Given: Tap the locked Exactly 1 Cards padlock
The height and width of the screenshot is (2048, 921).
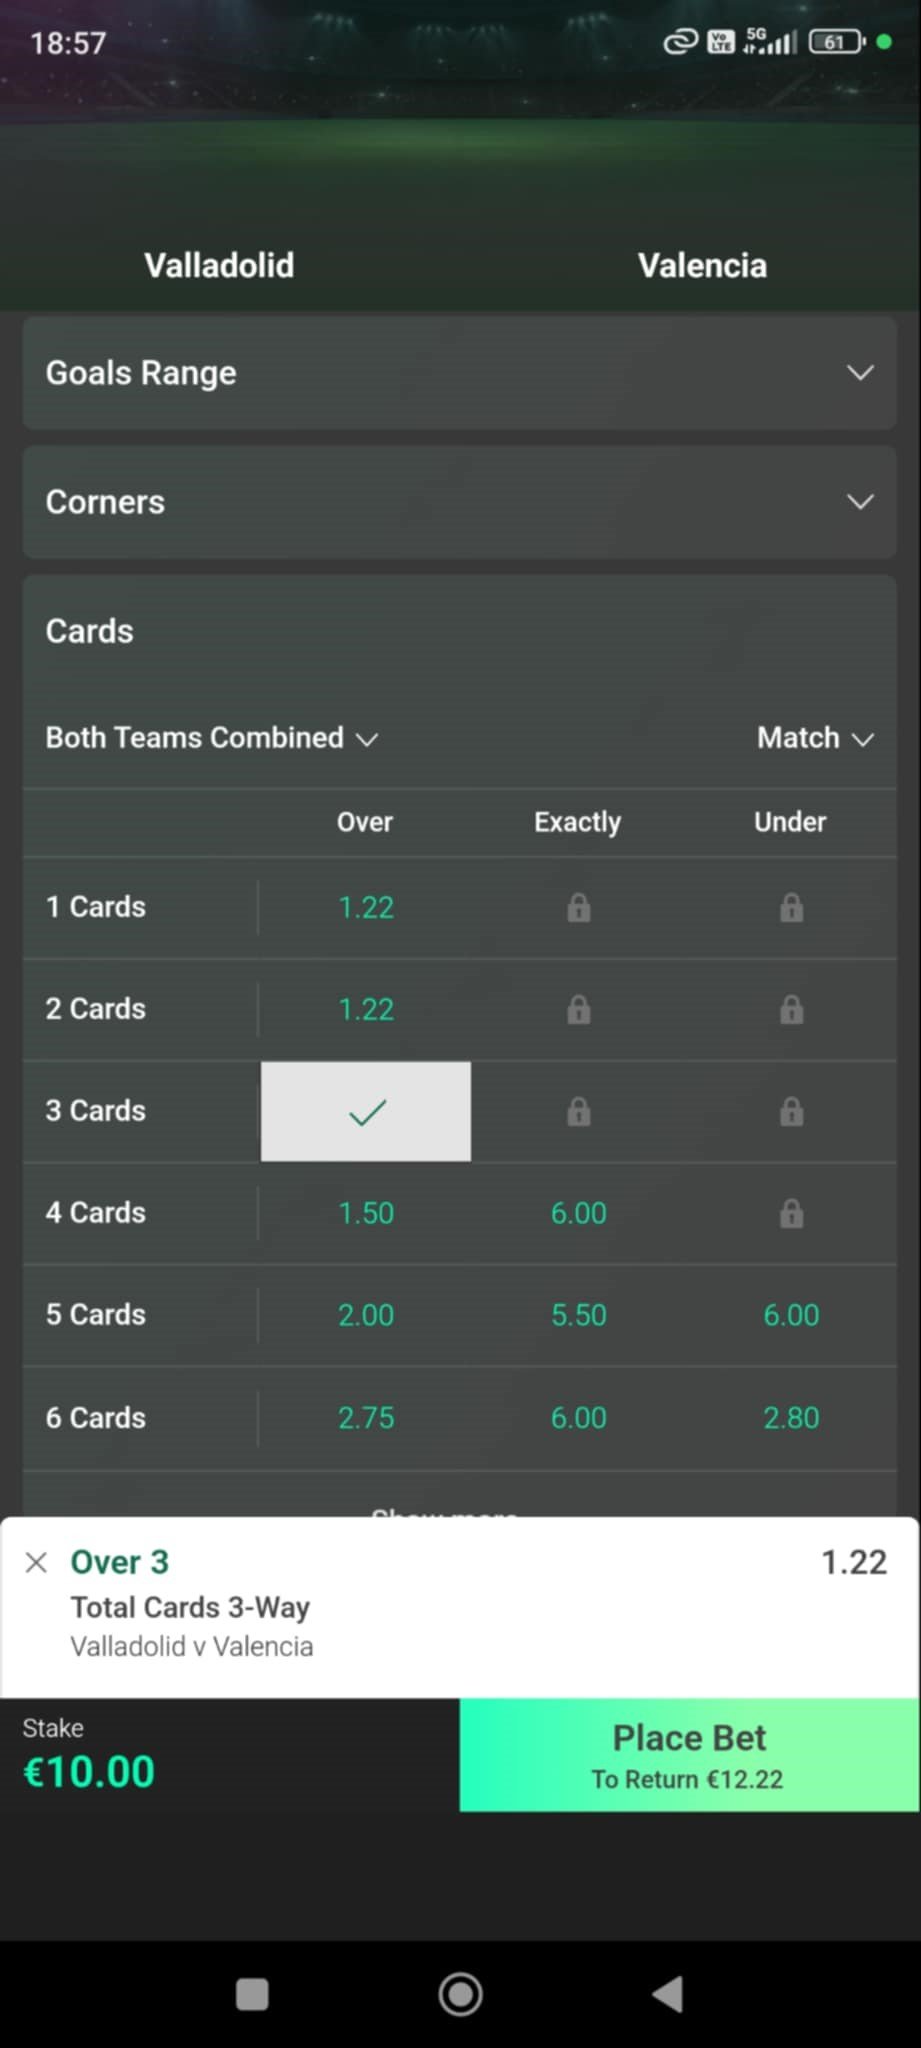Looking at the screenshot, I should click(x=578, y=908).
